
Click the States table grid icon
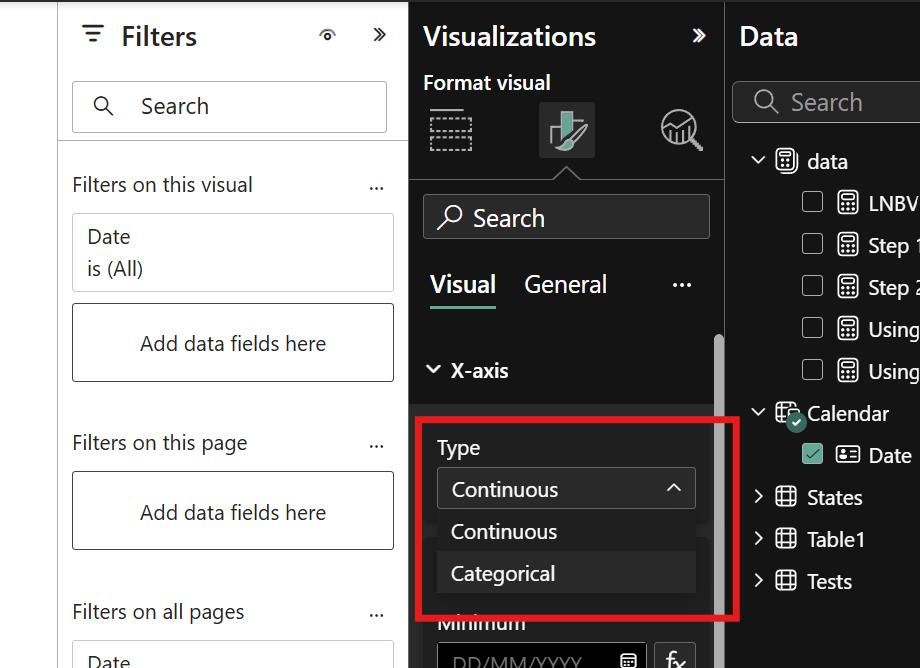pos(786,497)
